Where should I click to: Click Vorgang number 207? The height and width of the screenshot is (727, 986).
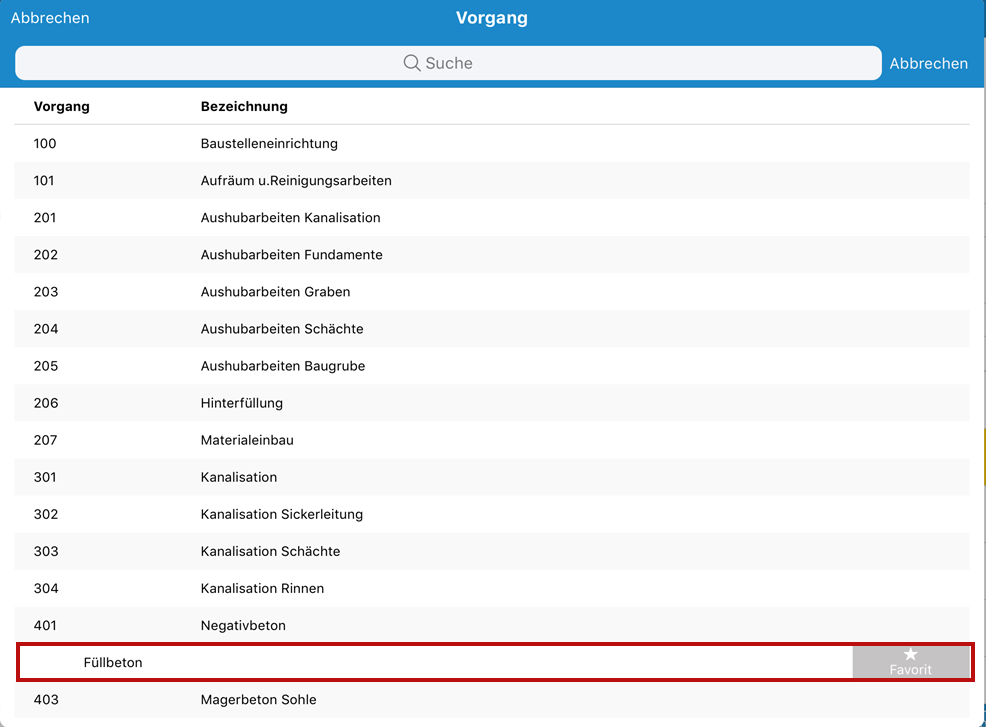(45, 440)
